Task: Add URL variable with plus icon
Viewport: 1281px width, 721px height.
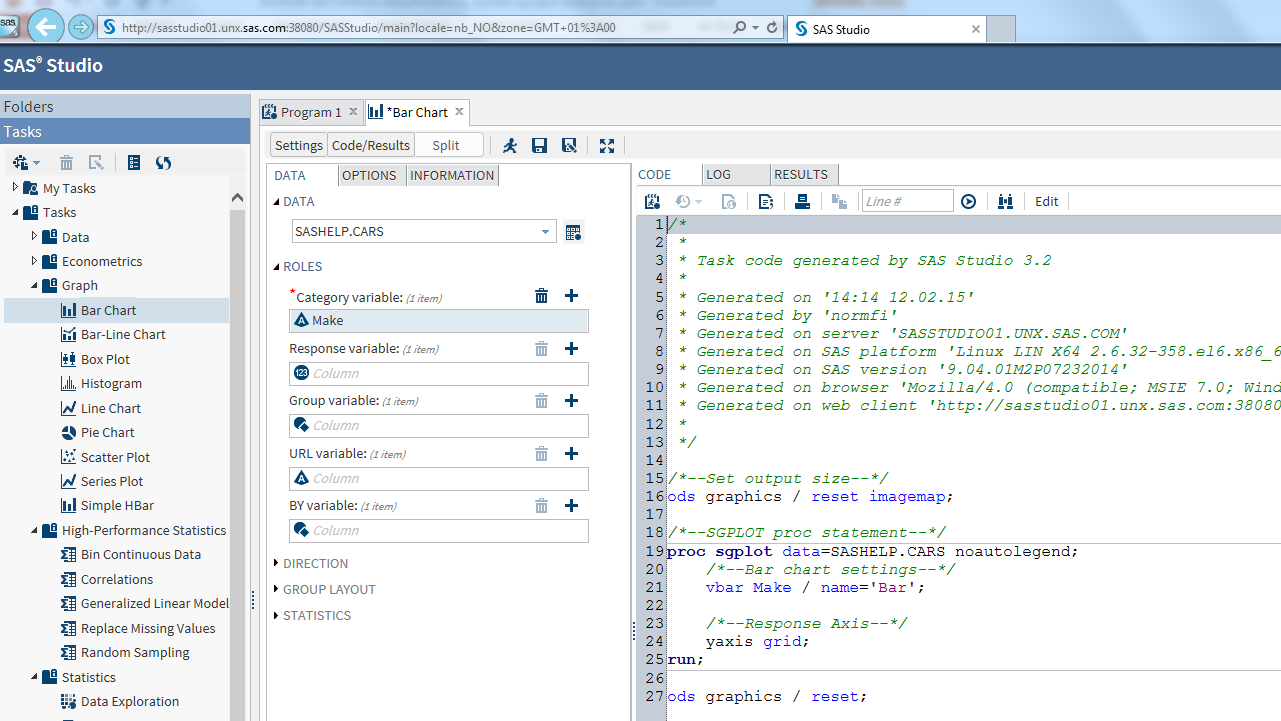Action: coord(572,453)
